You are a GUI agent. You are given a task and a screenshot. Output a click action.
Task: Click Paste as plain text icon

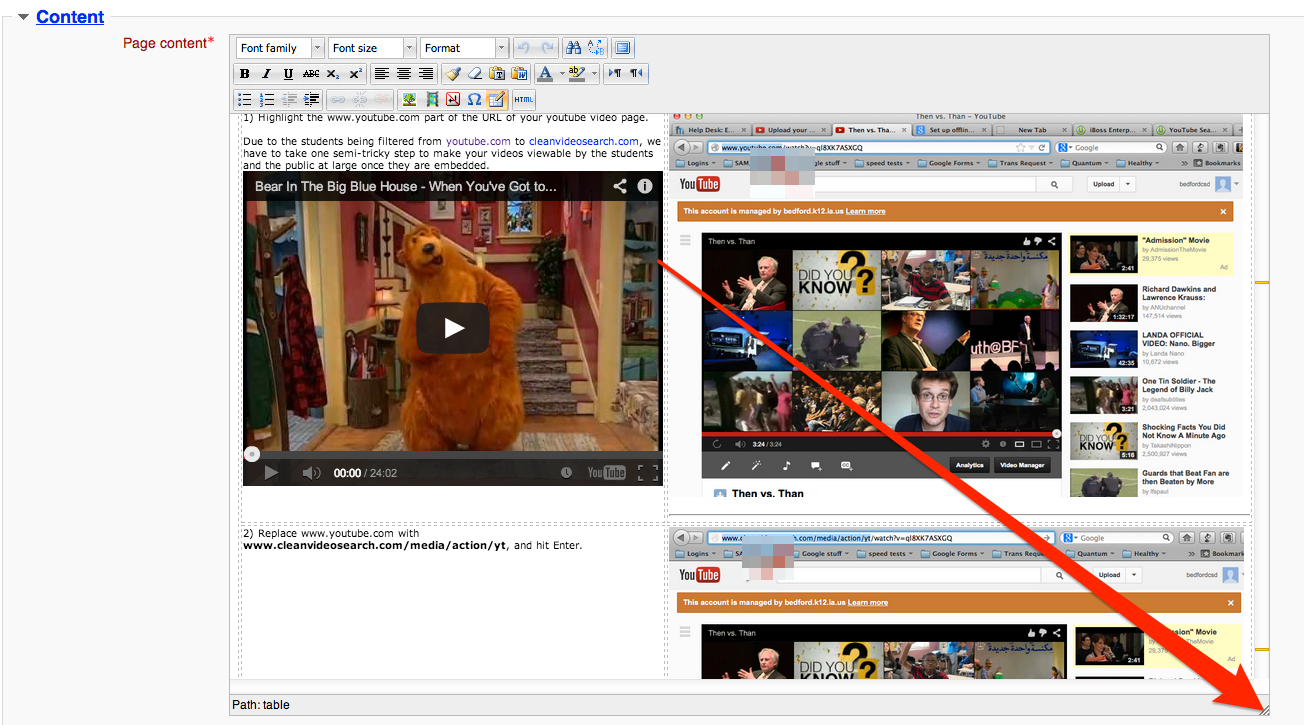(x=496, y=74)
